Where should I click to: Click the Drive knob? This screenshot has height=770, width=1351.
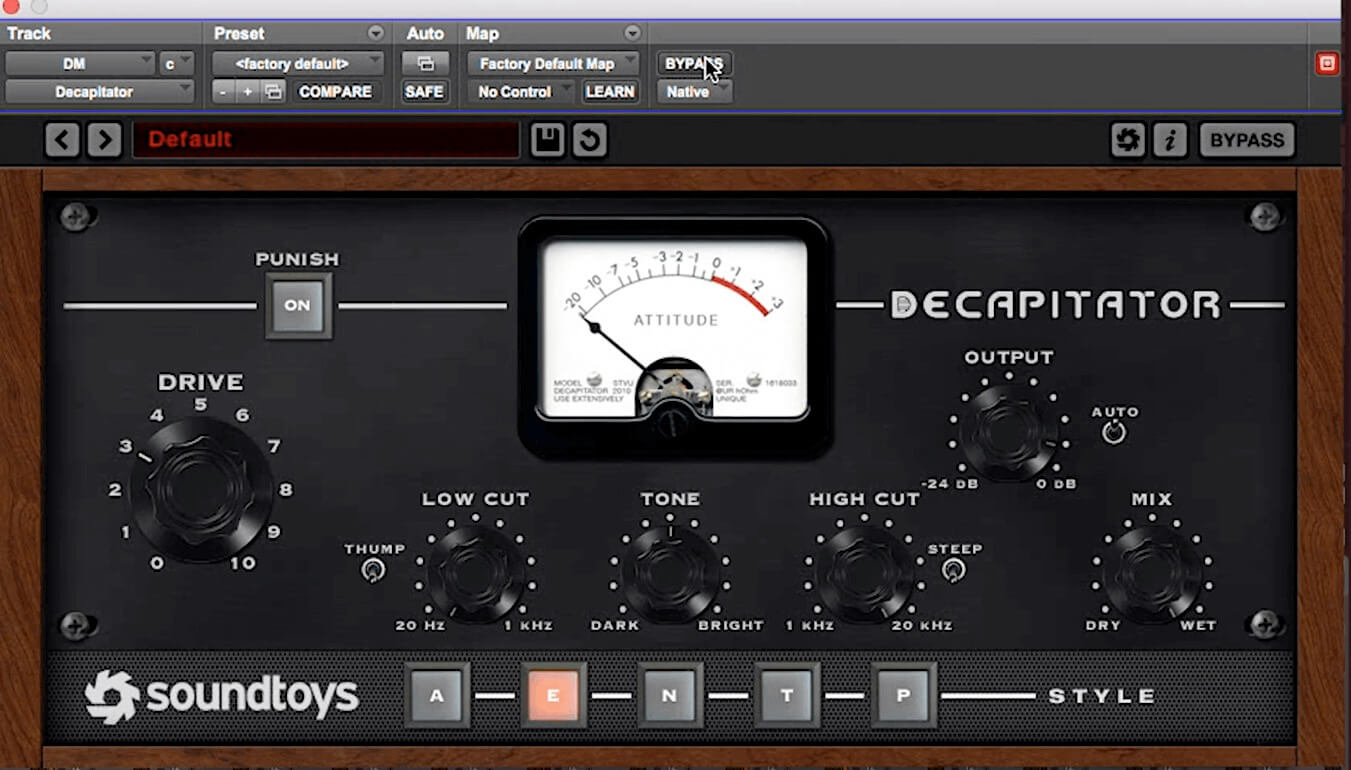click(201, 489)
